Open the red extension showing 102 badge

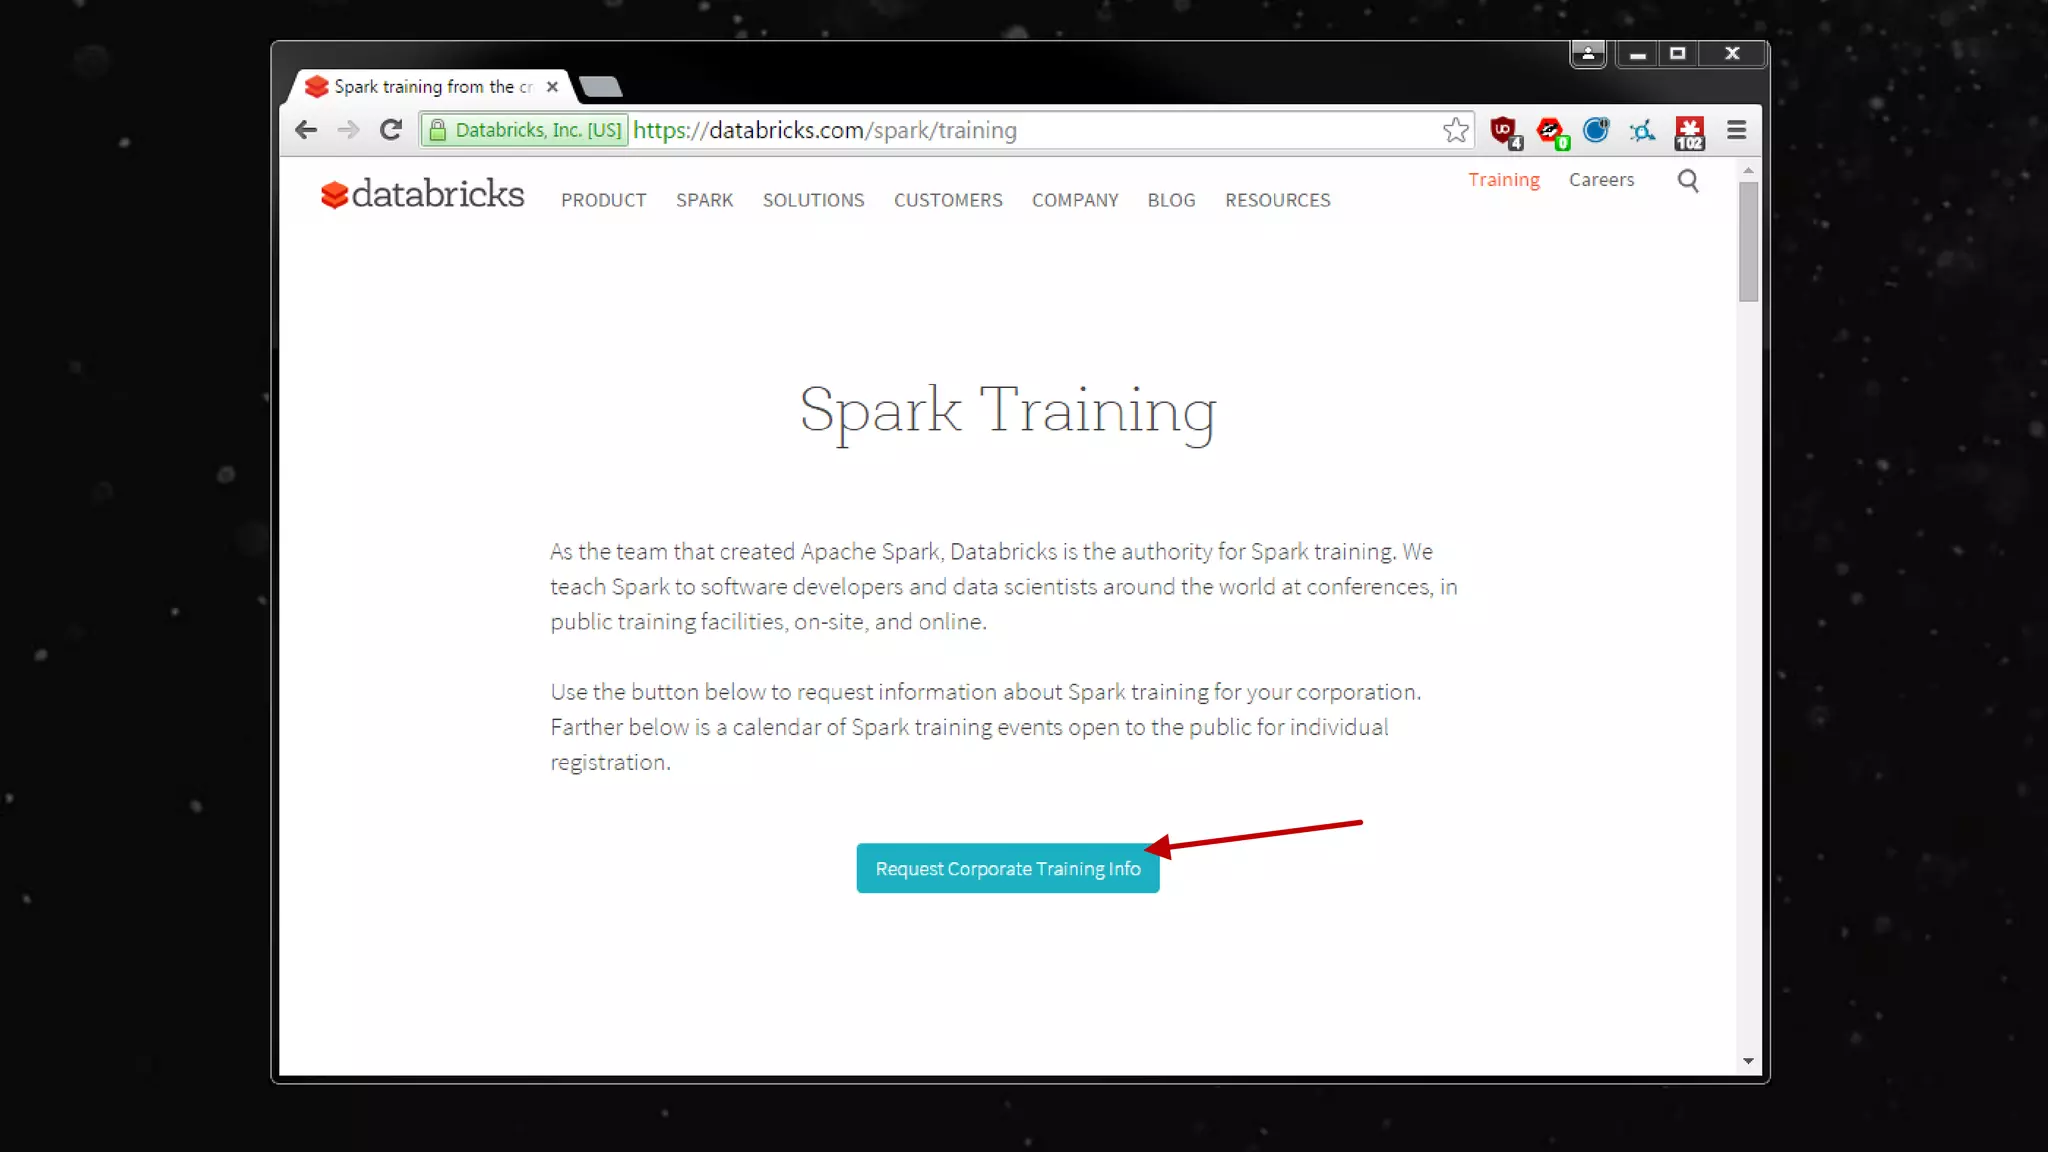click(1689, 132)
